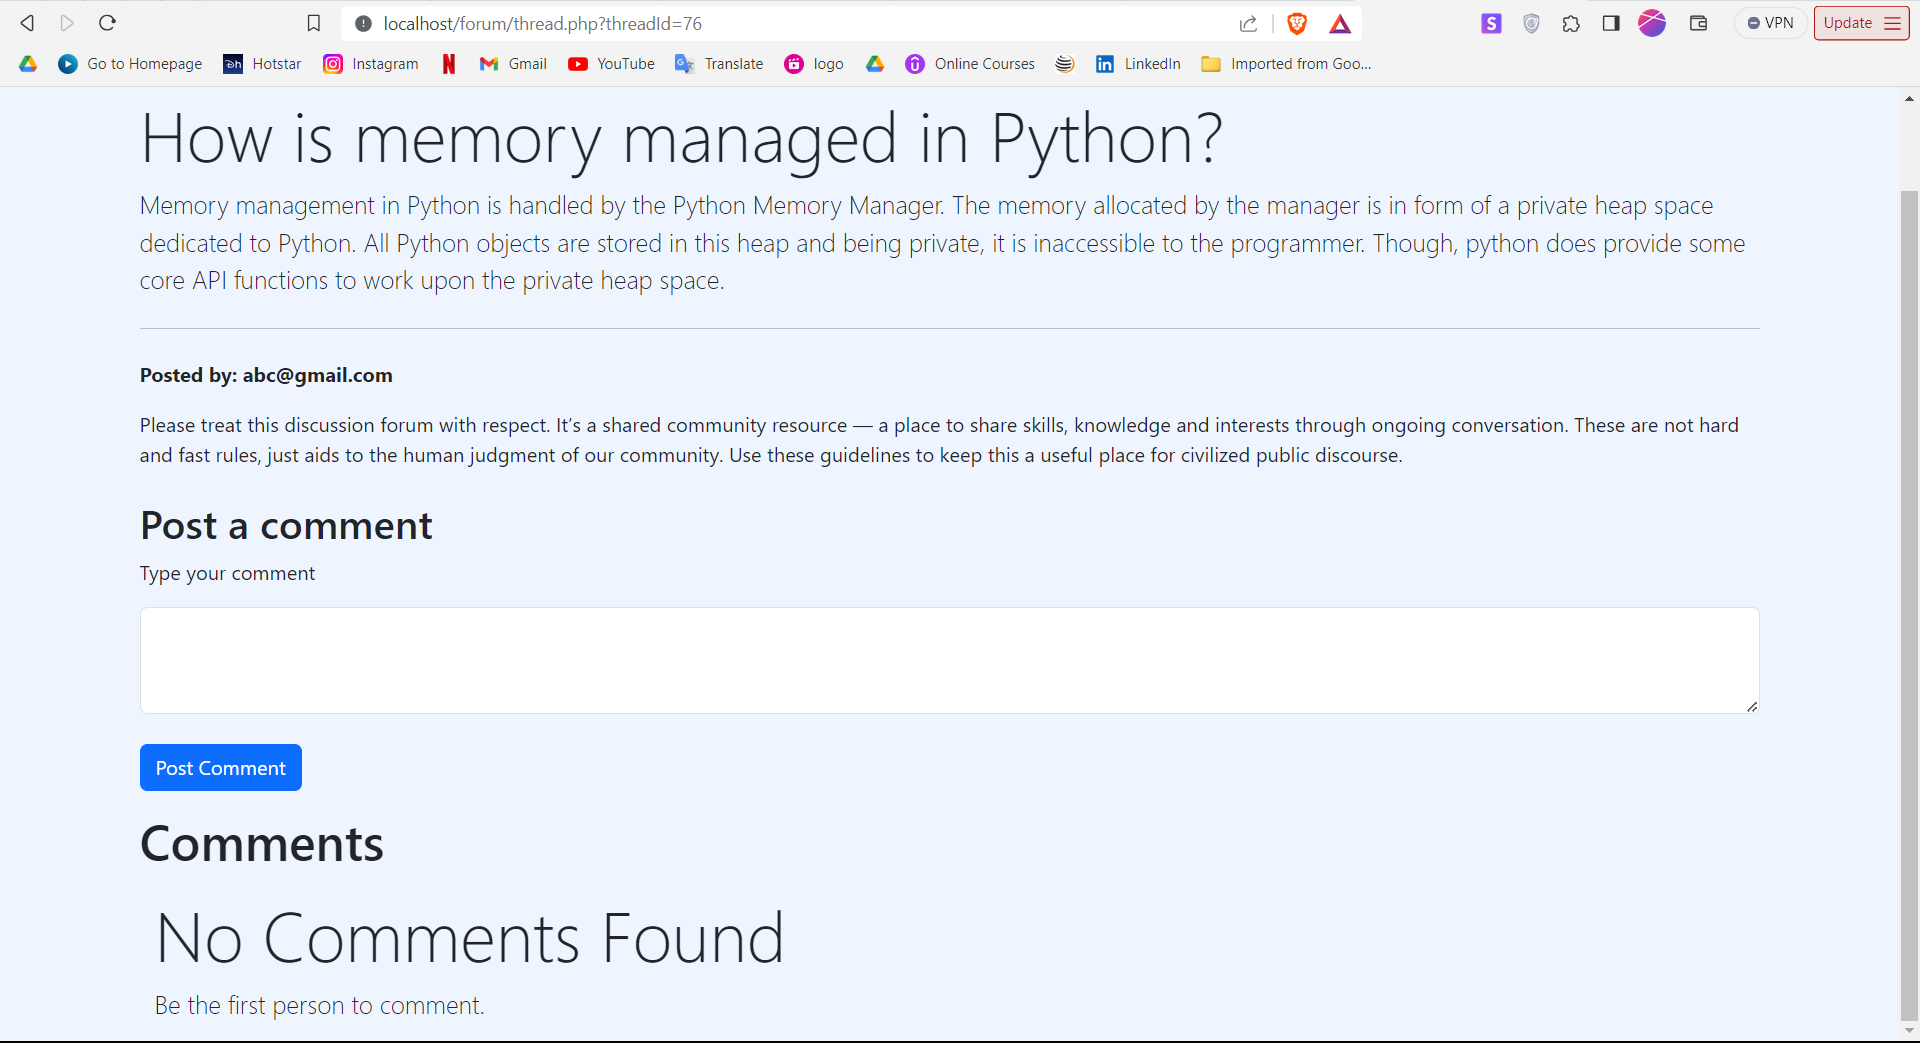This screenshot has height=1043, width=1920.
Task: Click the address bar URL
Action: pos(543,24)
